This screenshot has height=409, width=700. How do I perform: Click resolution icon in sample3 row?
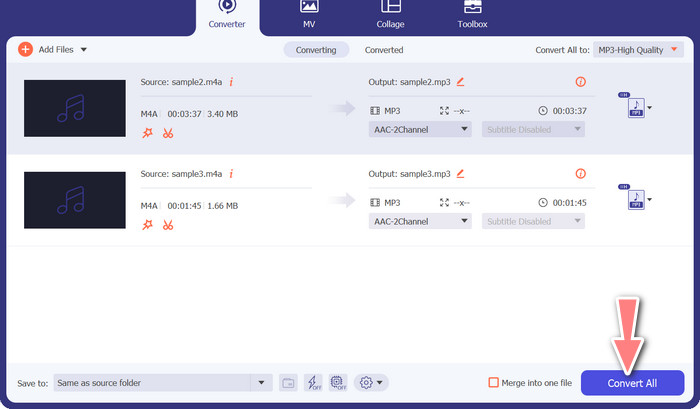pyautogui.click(x=444, y=203)
